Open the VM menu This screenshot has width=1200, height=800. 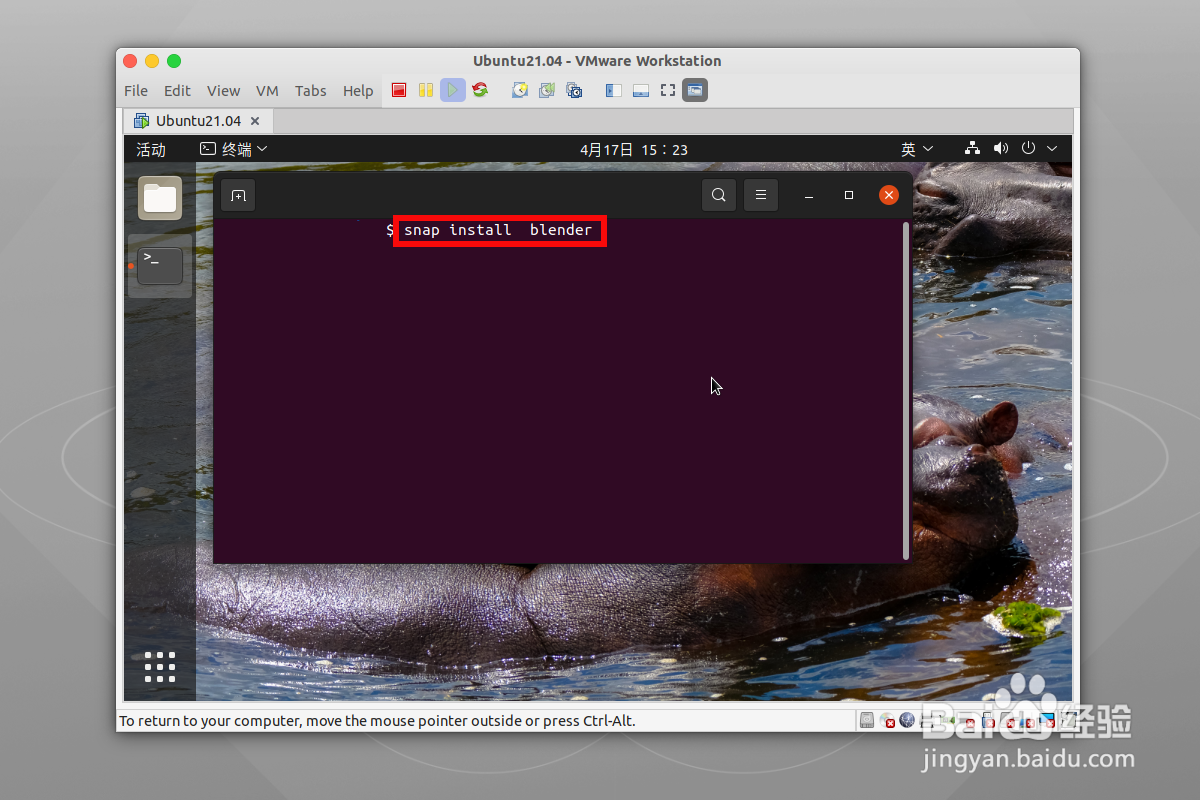point(267,90)
